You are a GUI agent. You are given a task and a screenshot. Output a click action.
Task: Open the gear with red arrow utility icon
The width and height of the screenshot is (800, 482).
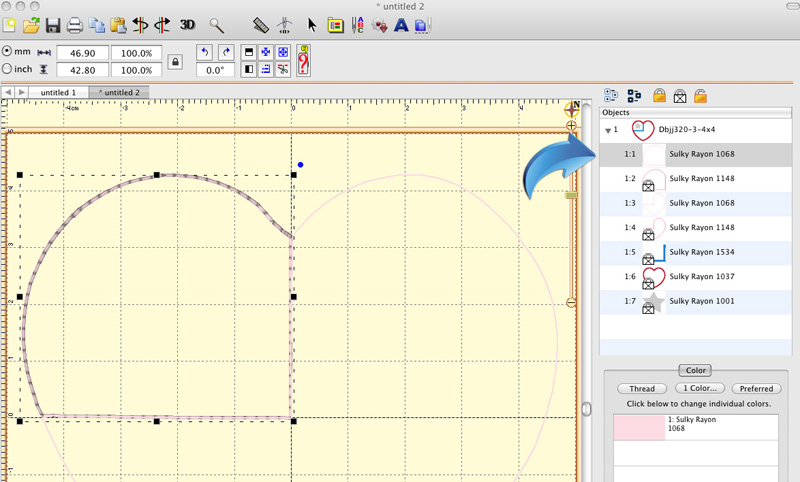point(379,25)
